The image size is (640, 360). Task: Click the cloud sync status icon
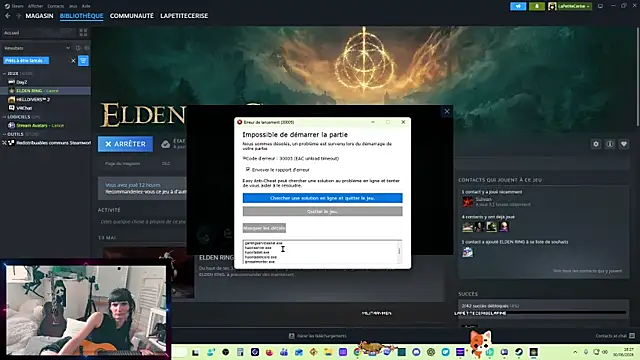click(x=165, y=144)
